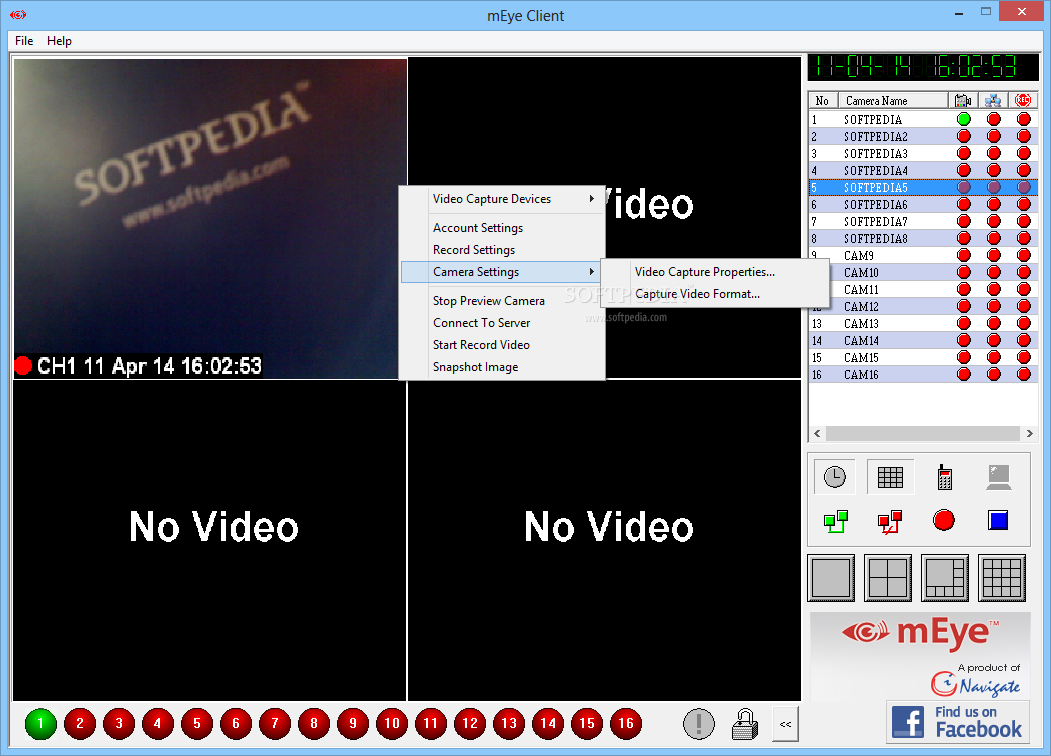
Task: Open the Help menu
Action: tap(59, 41)
